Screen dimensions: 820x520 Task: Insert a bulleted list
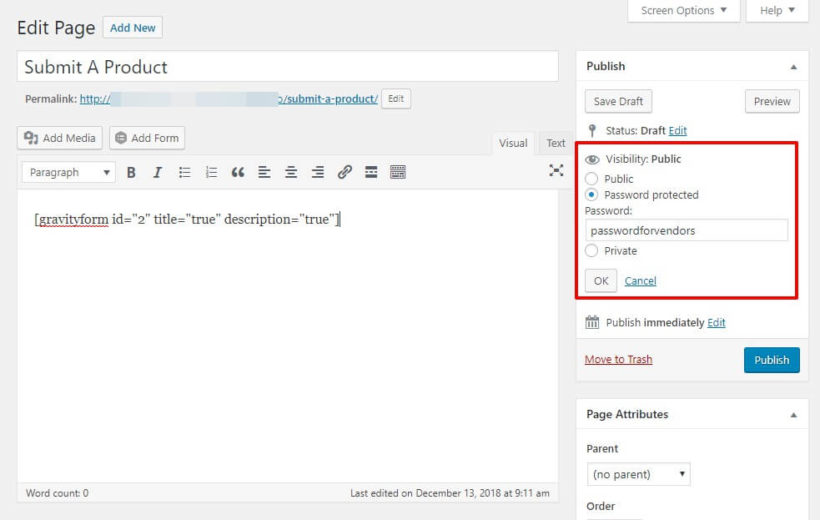pyautogui.click(x=184, y=172)
